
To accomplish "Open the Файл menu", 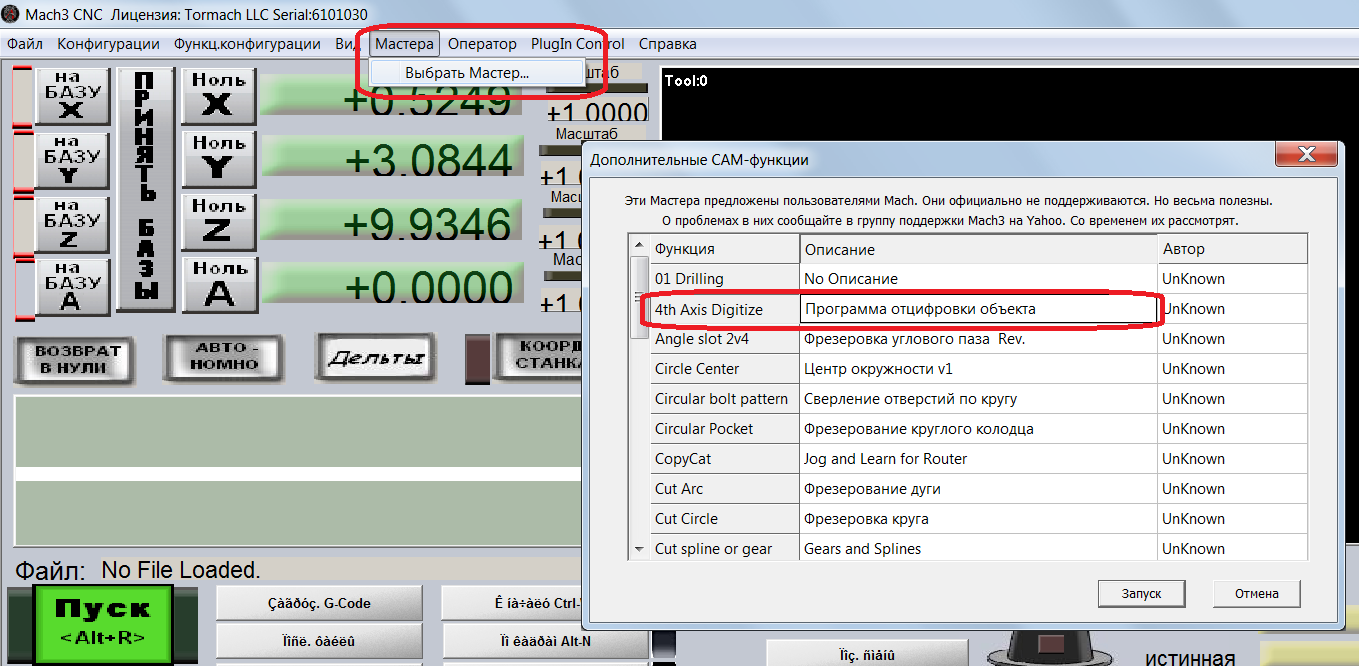I will click(x=25, y=44).
